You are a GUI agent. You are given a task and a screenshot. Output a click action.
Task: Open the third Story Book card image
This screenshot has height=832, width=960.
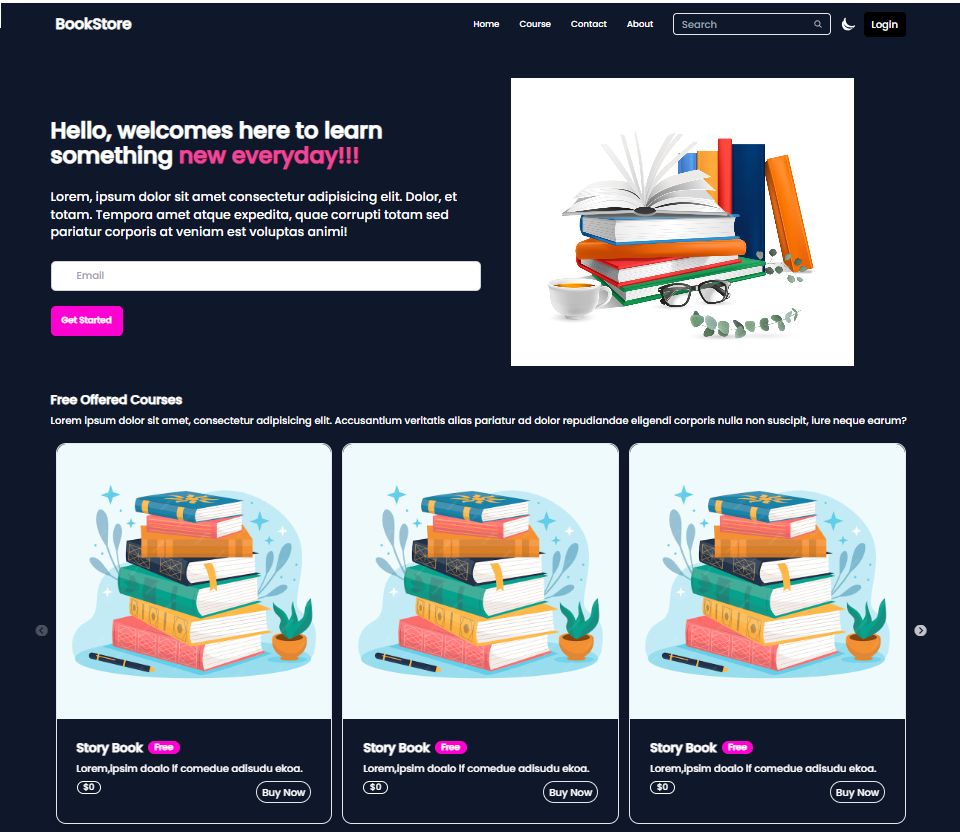767,581
